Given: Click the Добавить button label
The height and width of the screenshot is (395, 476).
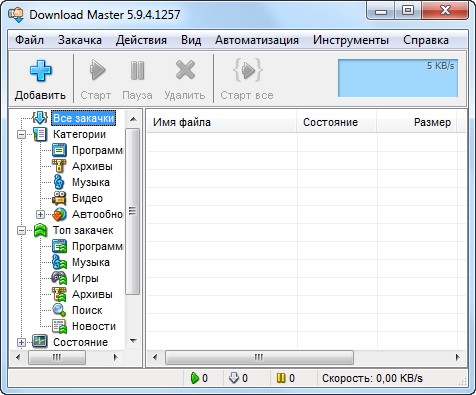Looking at the screenshot, I should pyautogui.click(x=40, y=95).
